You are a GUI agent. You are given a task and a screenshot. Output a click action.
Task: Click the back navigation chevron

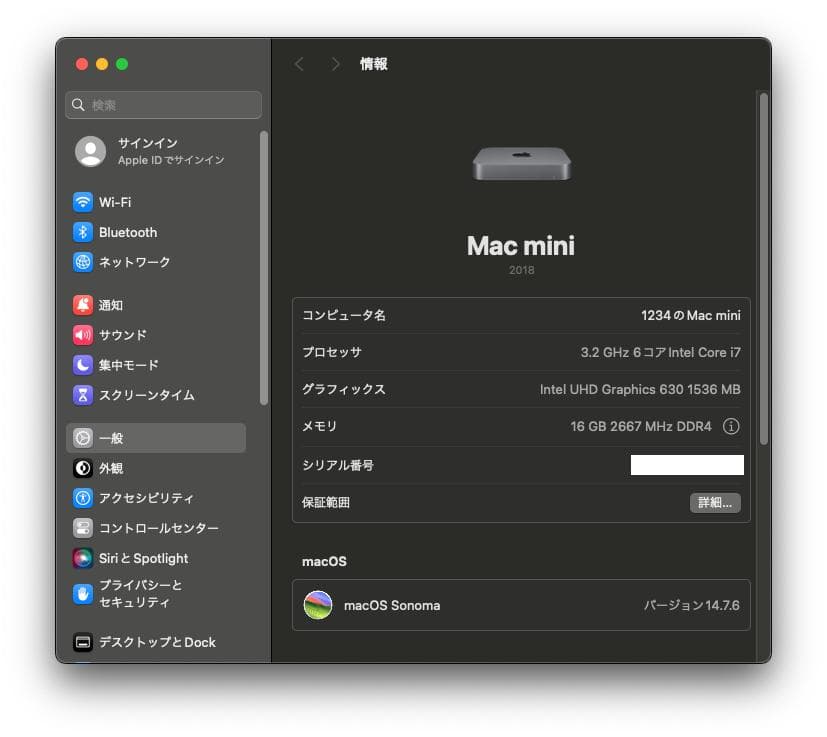300,63
